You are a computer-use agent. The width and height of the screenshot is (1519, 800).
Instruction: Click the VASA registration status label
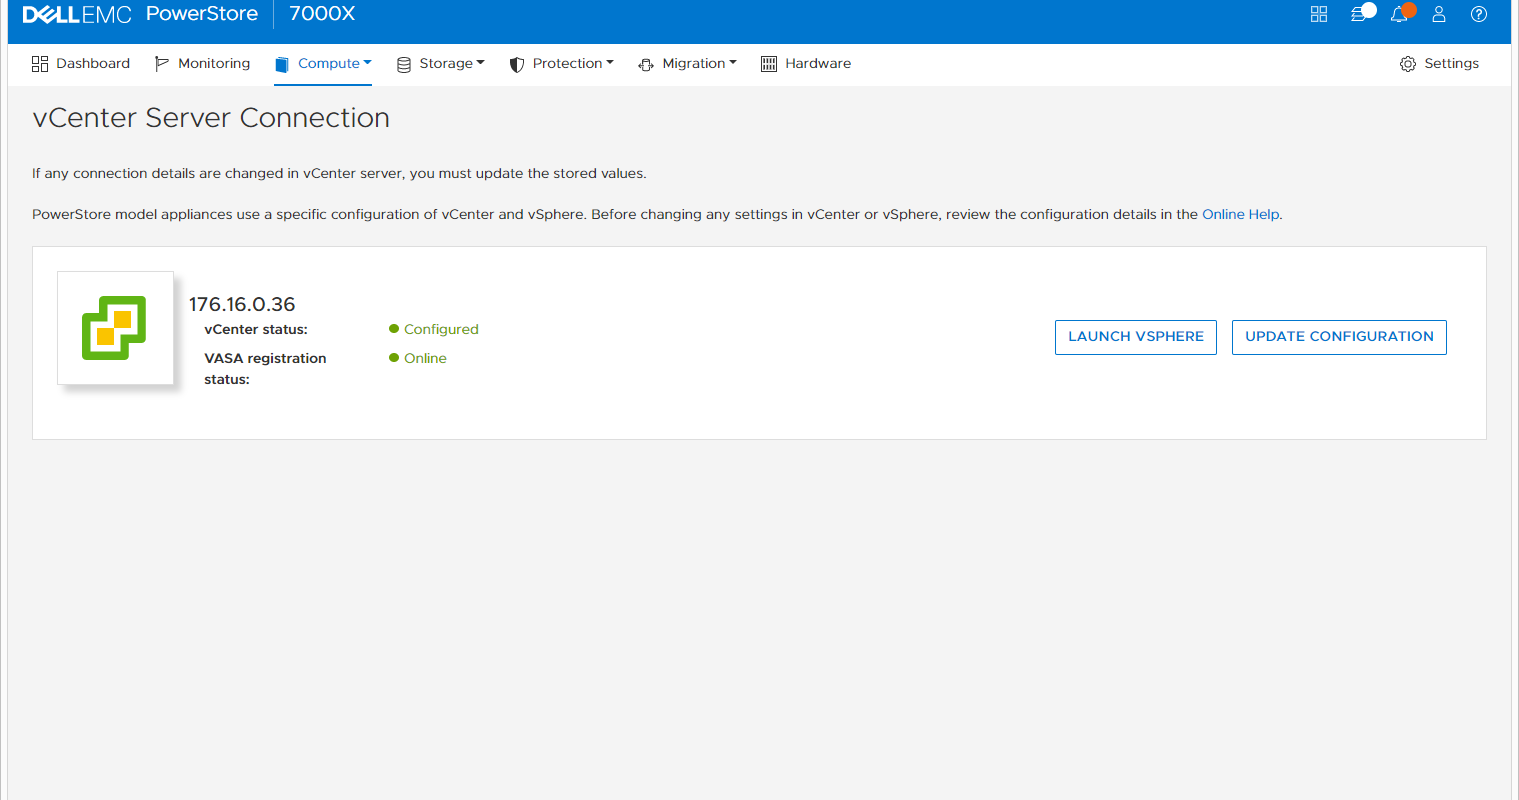[x=265, y=368]
